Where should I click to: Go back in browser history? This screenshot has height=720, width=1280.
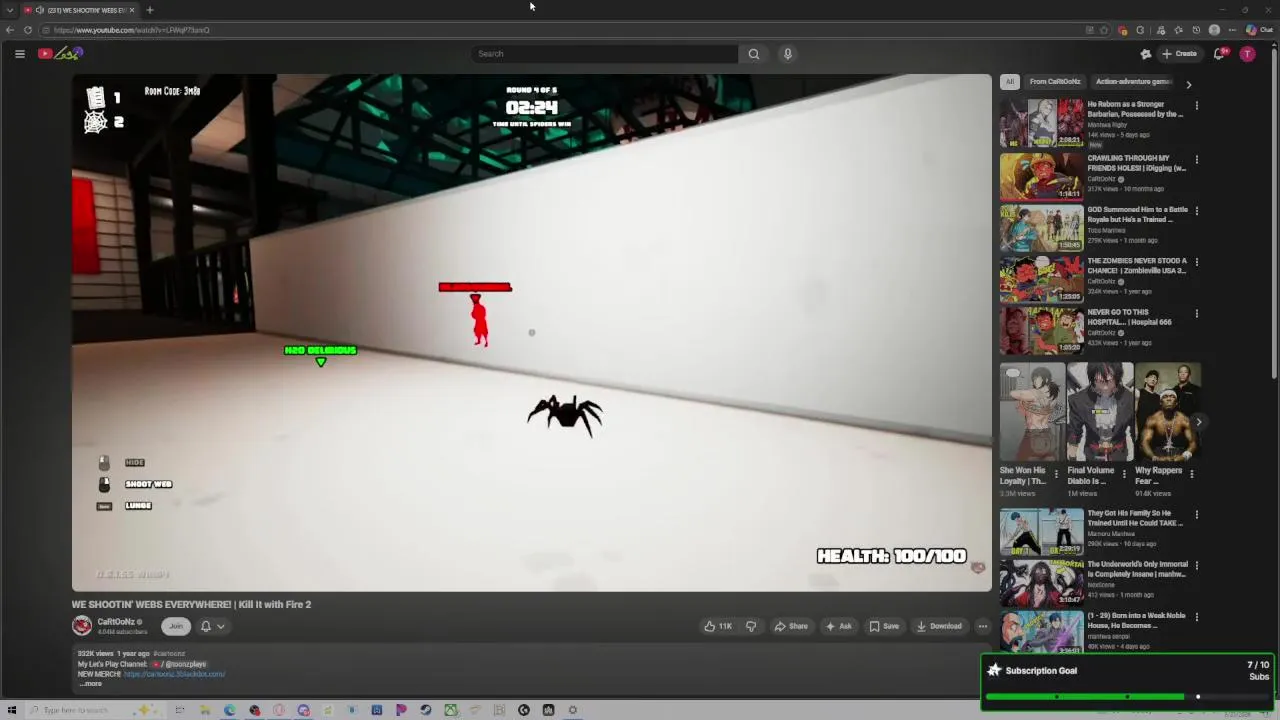pyautogui.click(x=10, y=30)
